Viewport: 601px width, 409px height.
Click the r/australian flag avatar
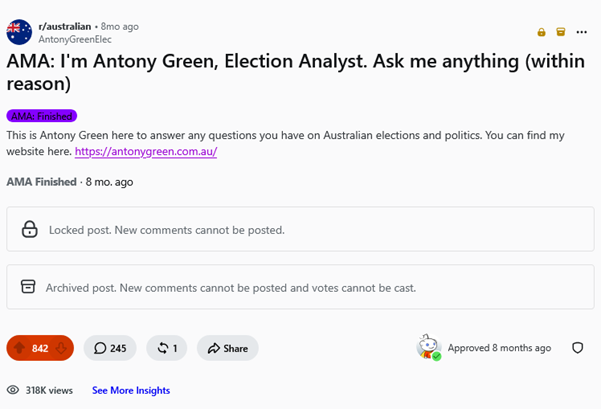point(19,32)
